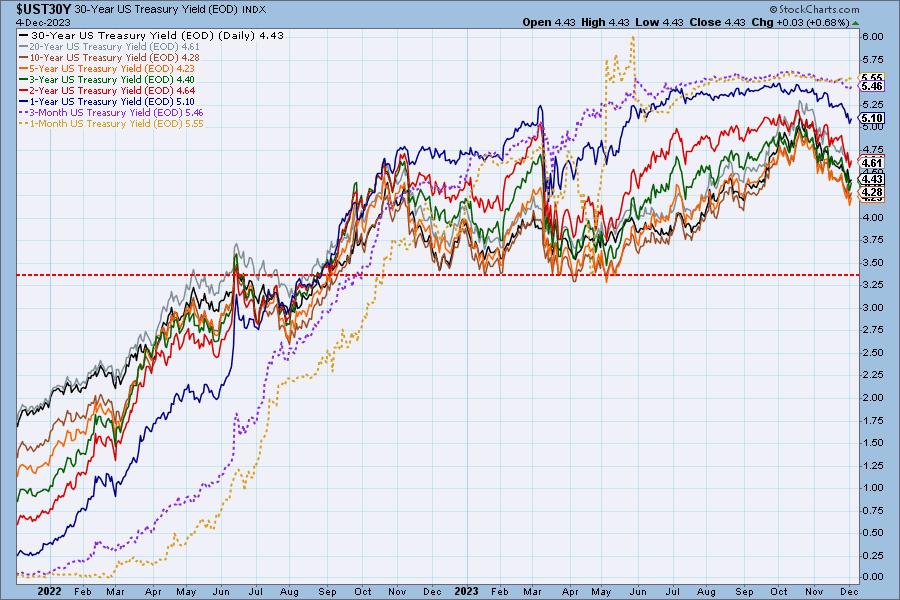Click the 4.61 price tag on right axis

(x=871, y=163)
